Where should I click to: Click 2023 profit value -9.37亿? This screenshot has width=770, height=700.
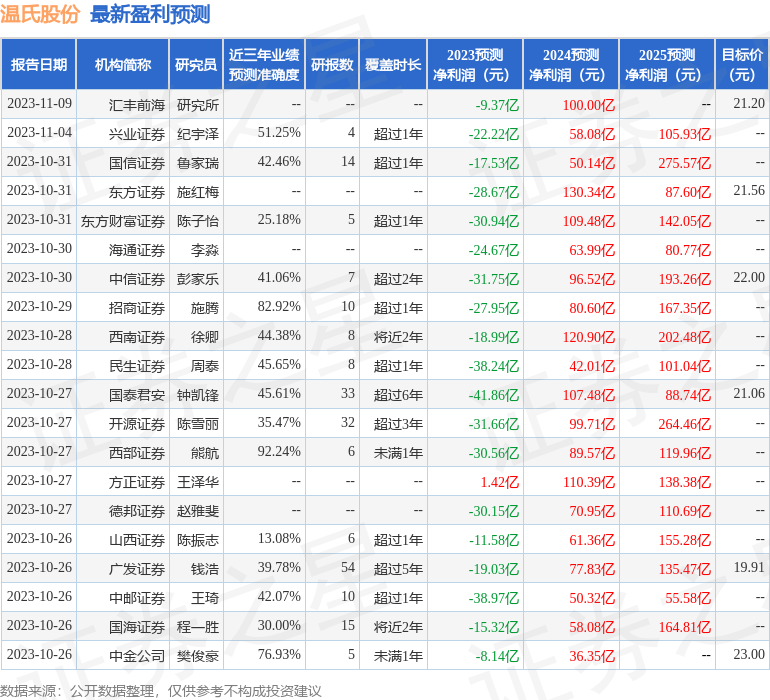[497, 105]
